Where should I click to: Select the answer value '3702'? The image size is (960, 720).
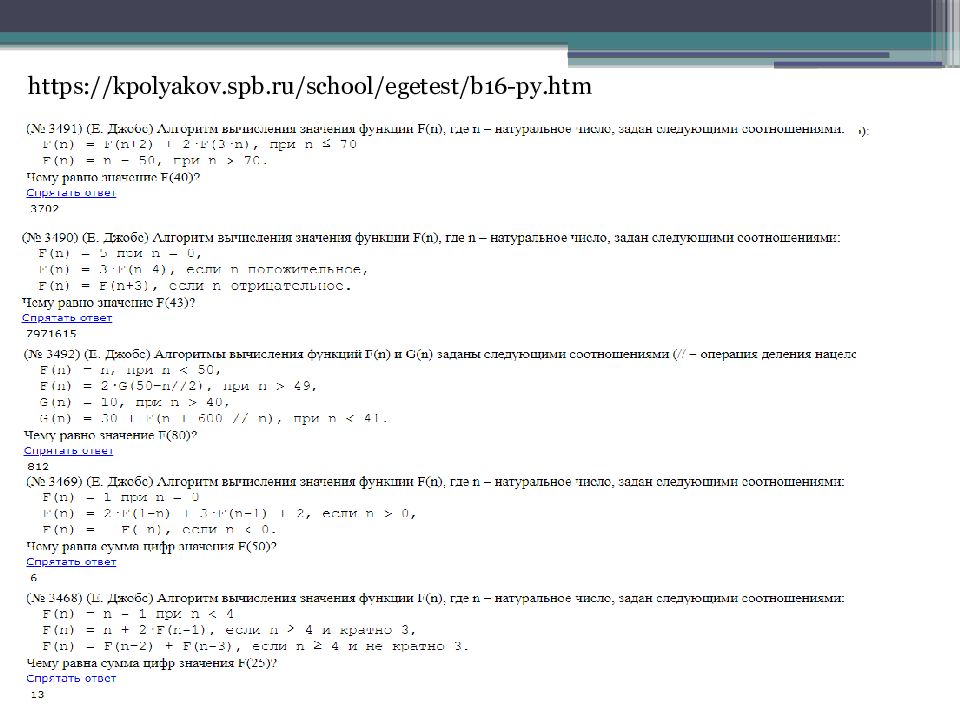(42, 208)
